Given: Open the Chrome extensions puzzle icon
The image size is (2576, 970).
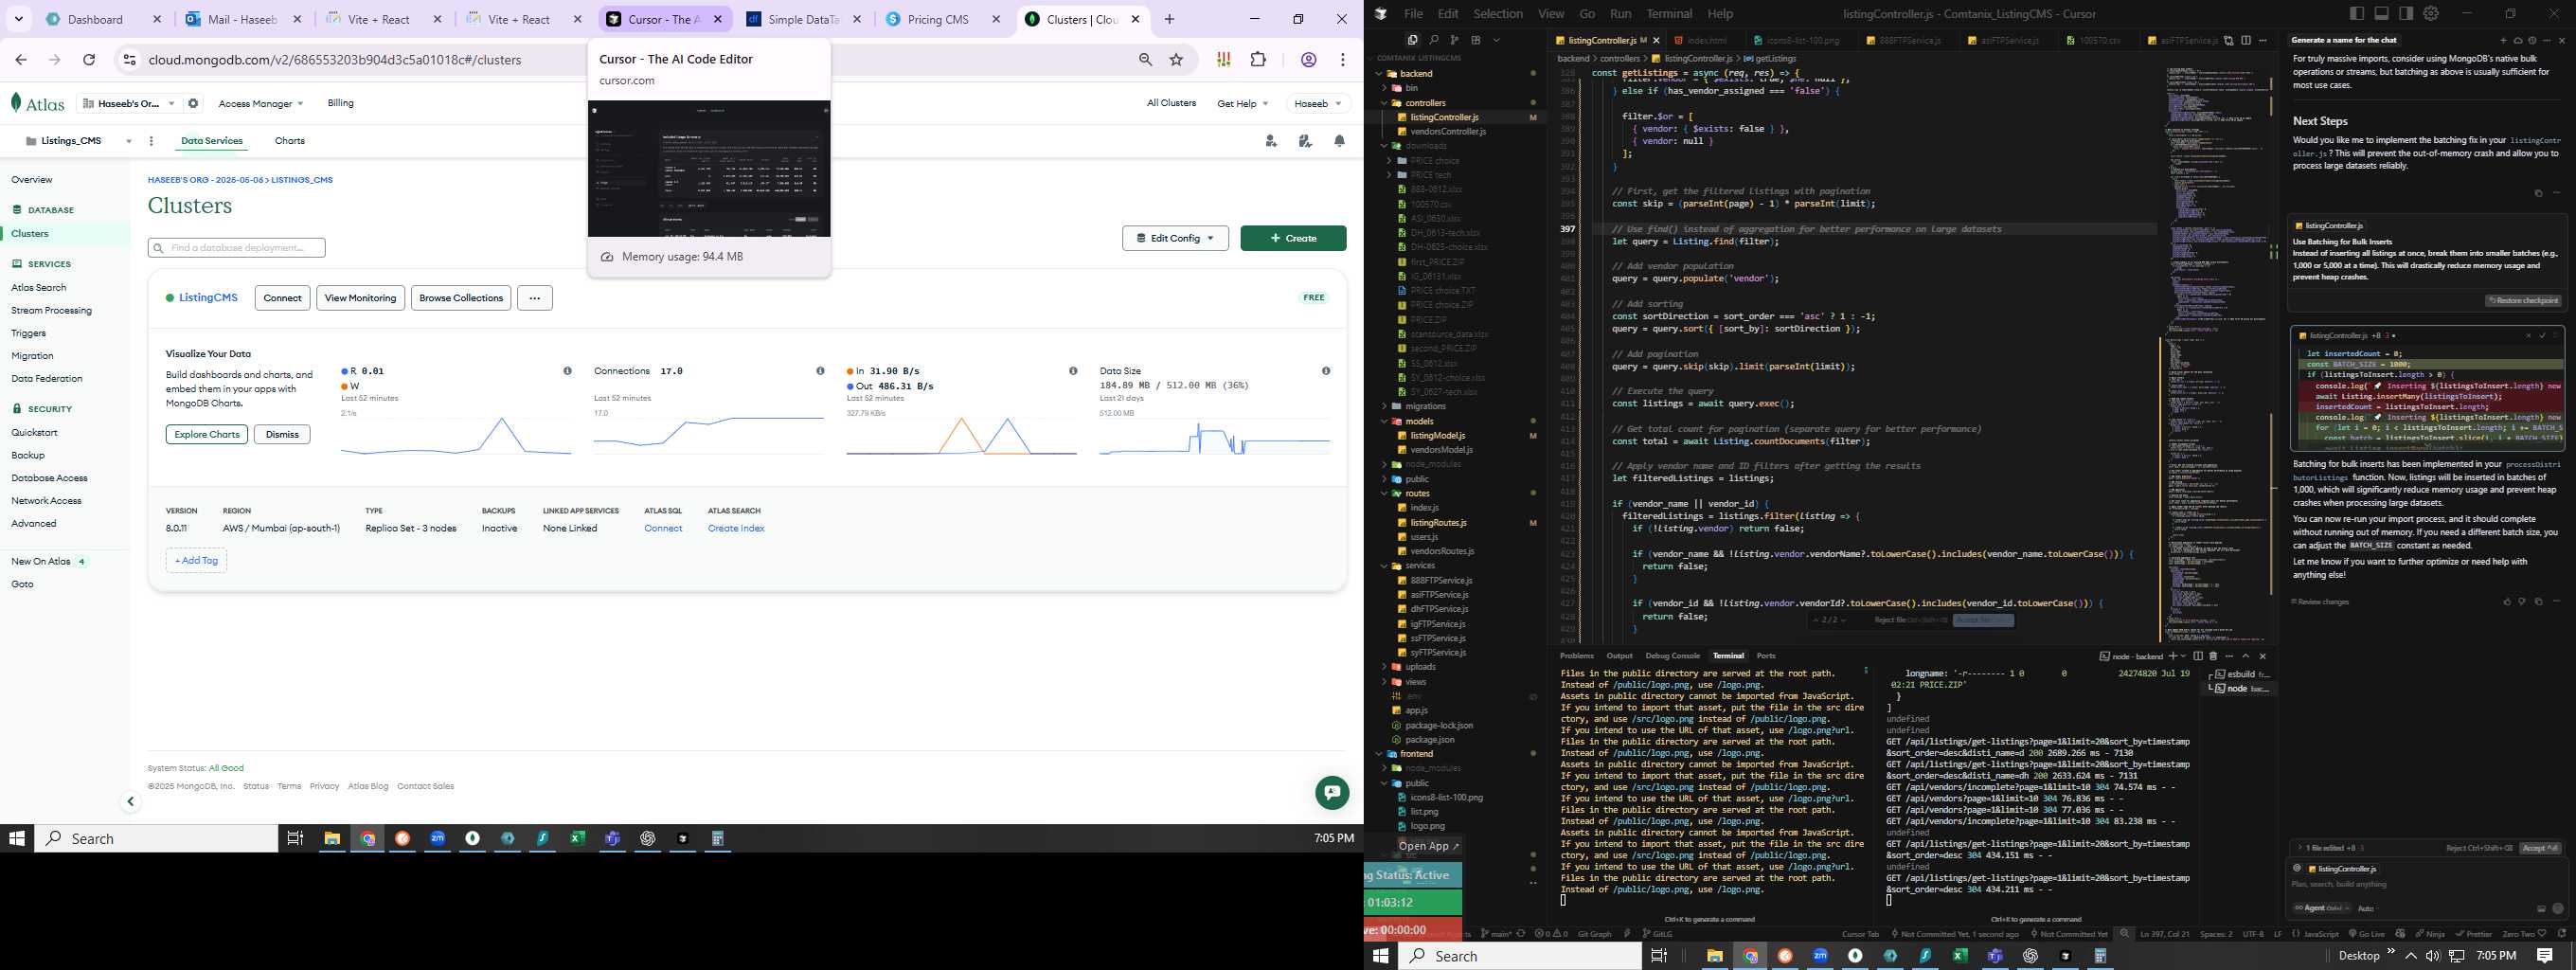Looking at the screenshot, I should (1258, 60).
